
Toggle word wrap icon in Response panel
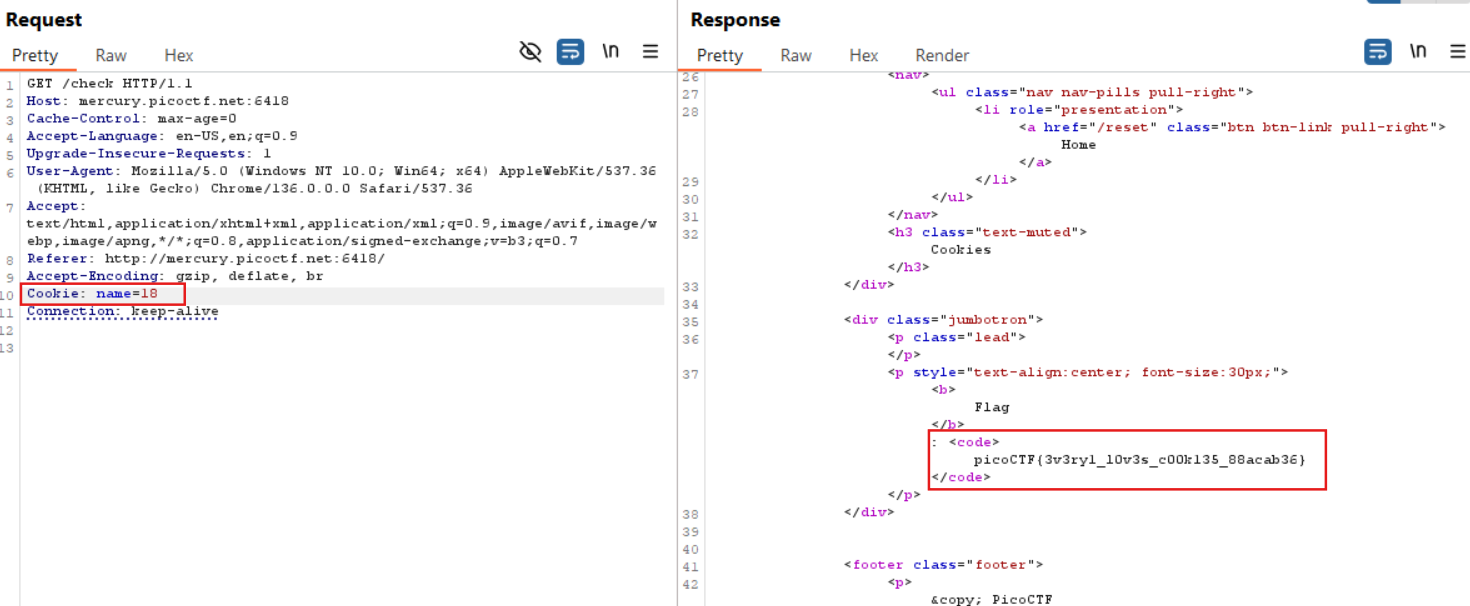(x=1377, y=52)
